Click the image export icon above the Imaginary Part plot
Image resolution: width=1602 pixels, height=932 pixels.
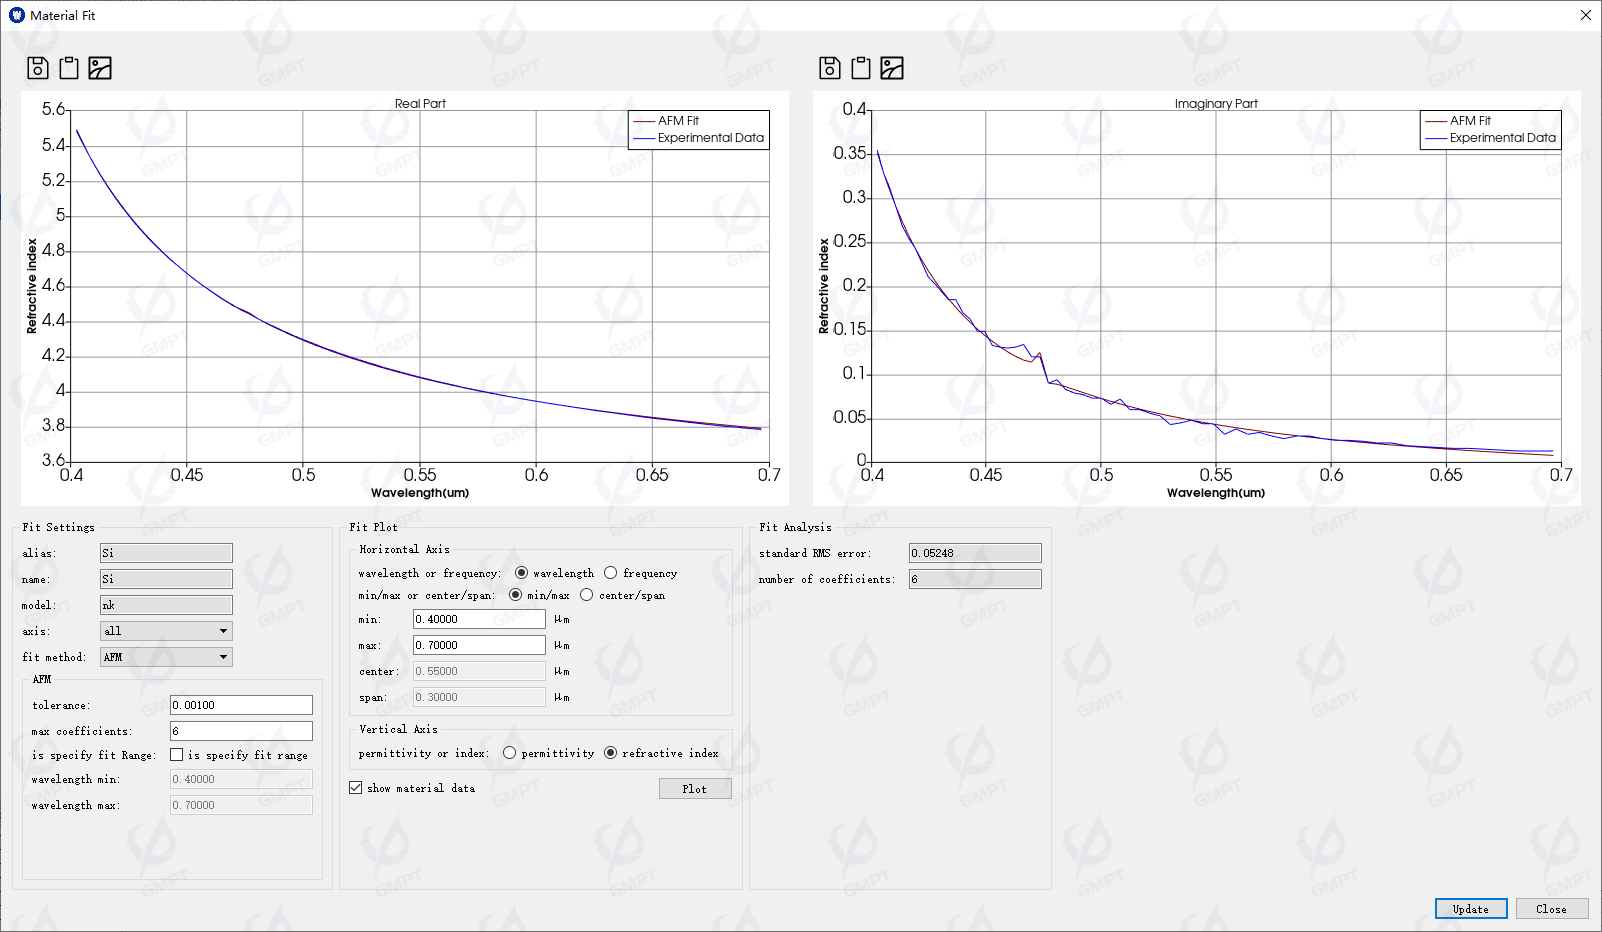tap(892, 68)
